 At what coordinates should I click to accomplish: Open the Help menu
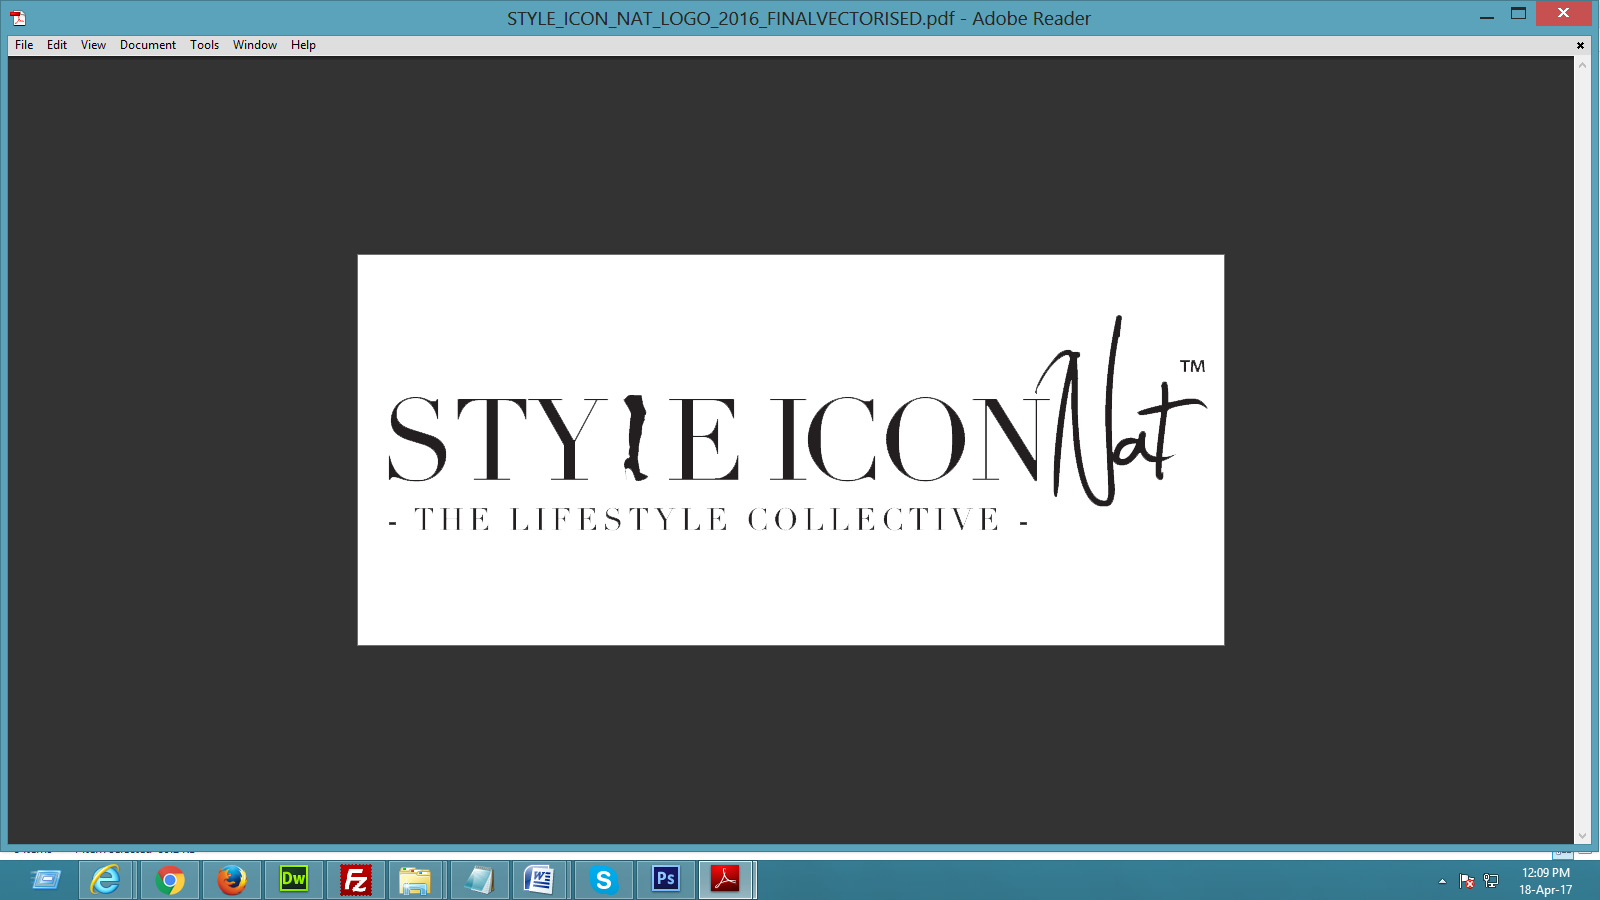[303, 45]
